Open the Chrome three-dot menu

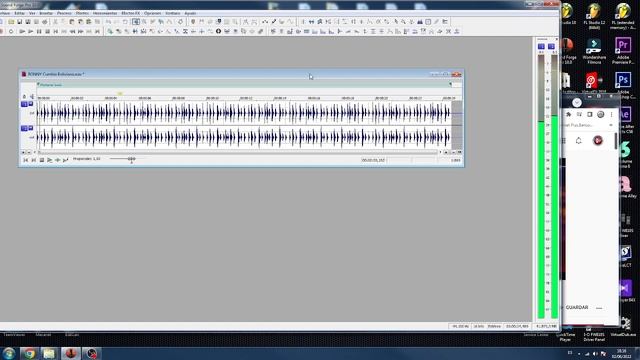point(611,115)
